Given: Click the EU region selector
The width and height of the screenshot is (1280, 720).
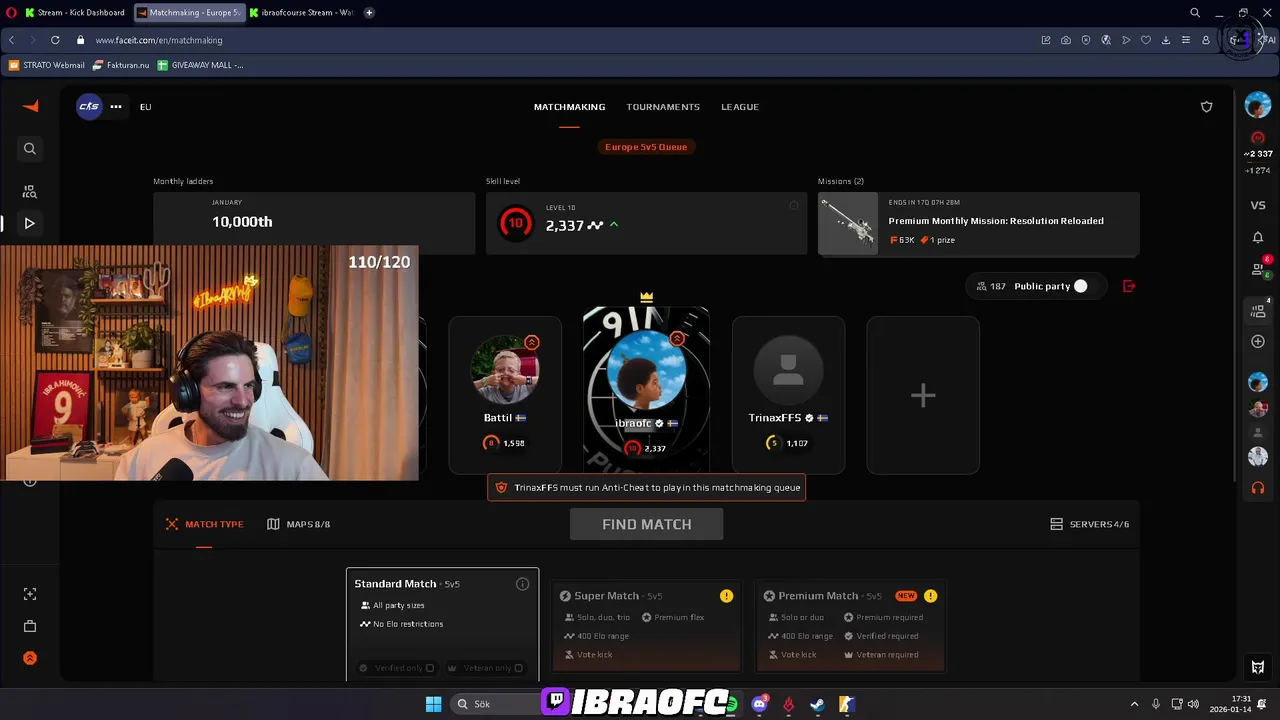Looking at the screenshot, I should pos(145,107).
